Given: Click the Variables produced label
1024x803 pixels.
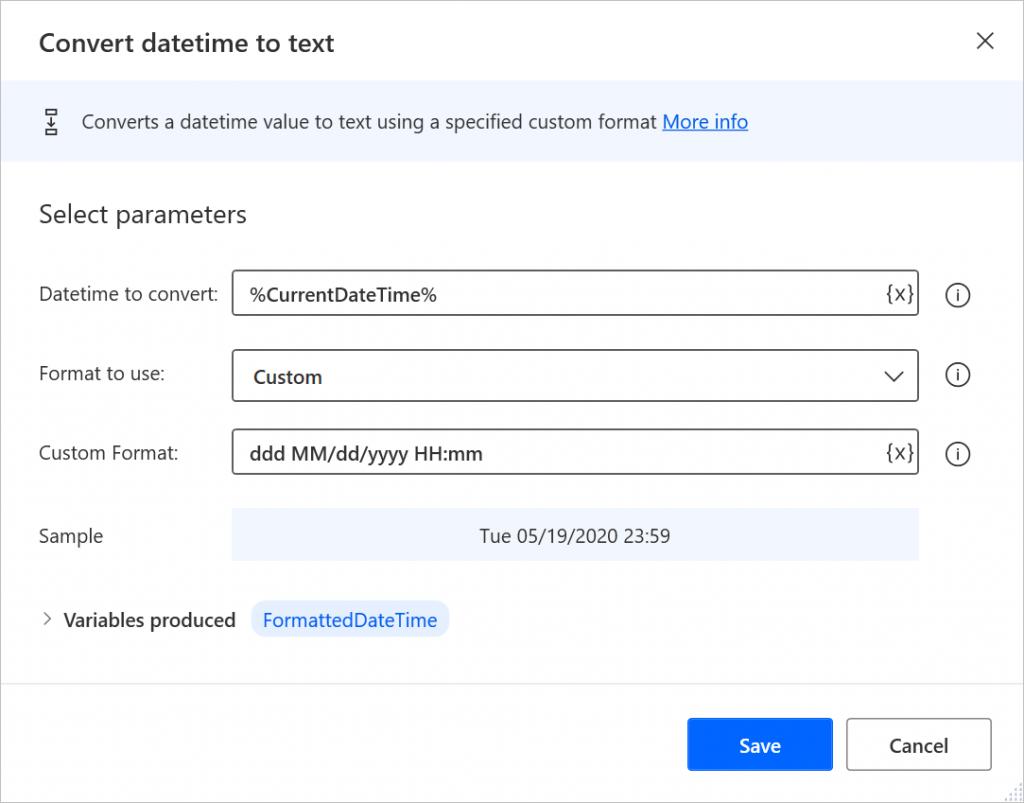Looking at the screenshot, I should (x=149, y=620).
